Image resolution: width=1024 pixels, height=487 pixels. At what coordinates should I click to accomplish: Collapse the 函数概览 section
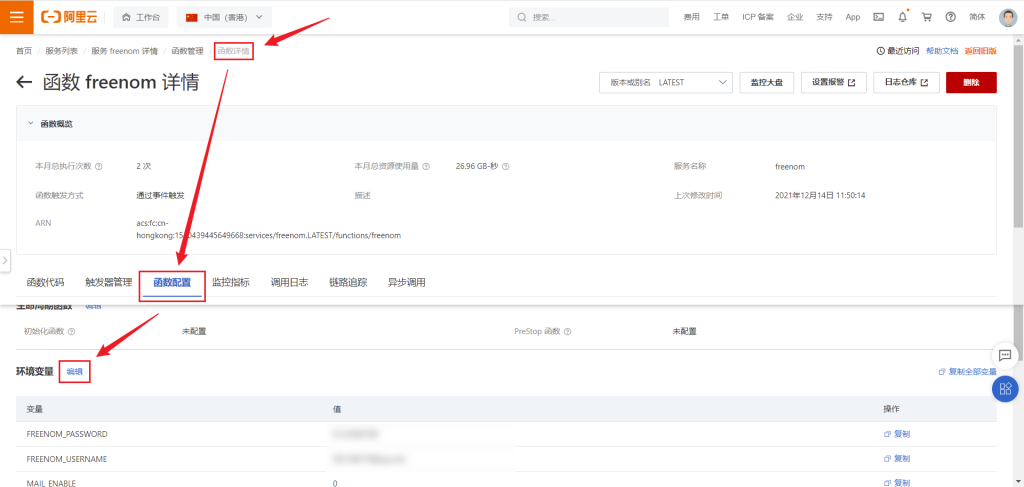[x=31, y=123]
